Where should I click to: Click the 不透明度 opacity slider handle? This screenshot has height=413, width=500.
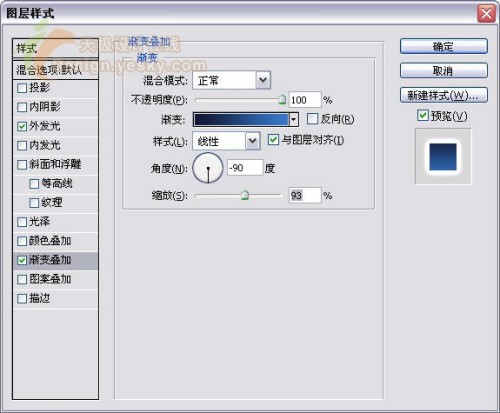(282, 99)
